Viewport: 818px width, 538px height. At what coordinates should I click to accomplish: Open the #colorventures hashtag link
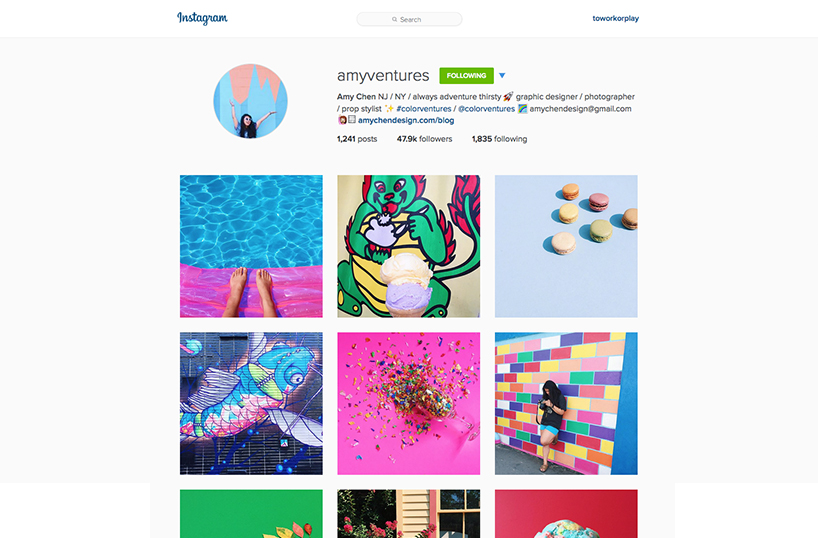424,109
